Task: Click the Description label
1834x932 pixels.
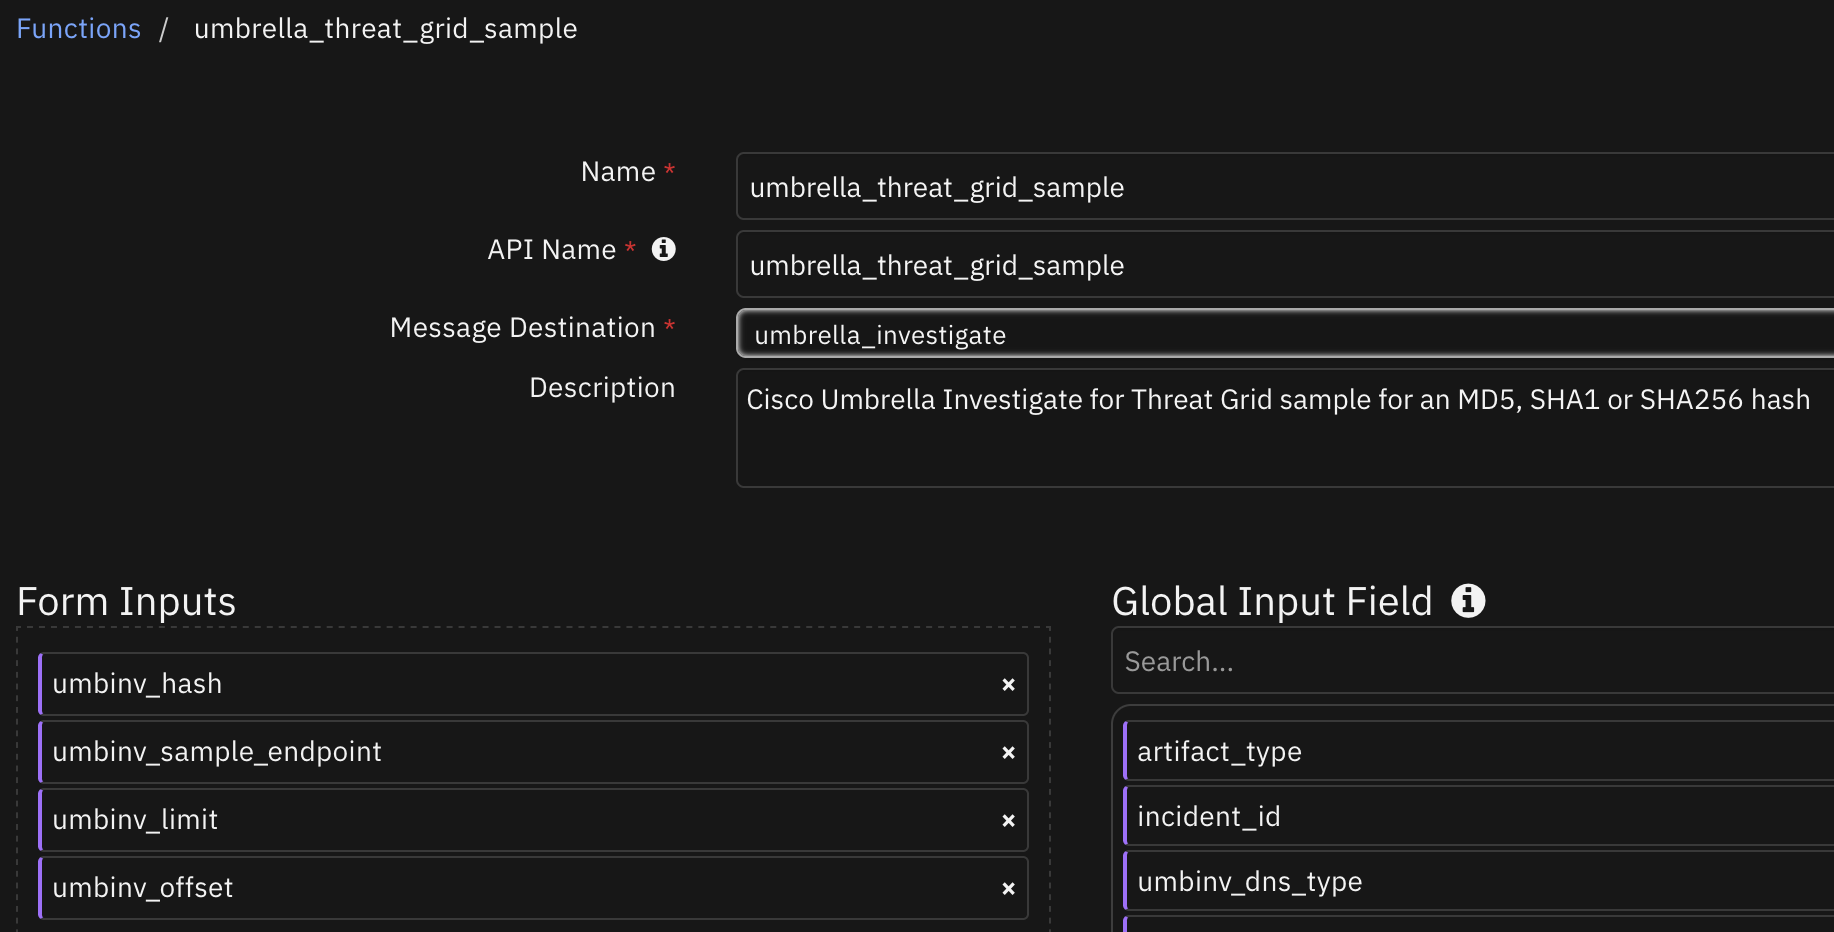Action: coord(602,388)
